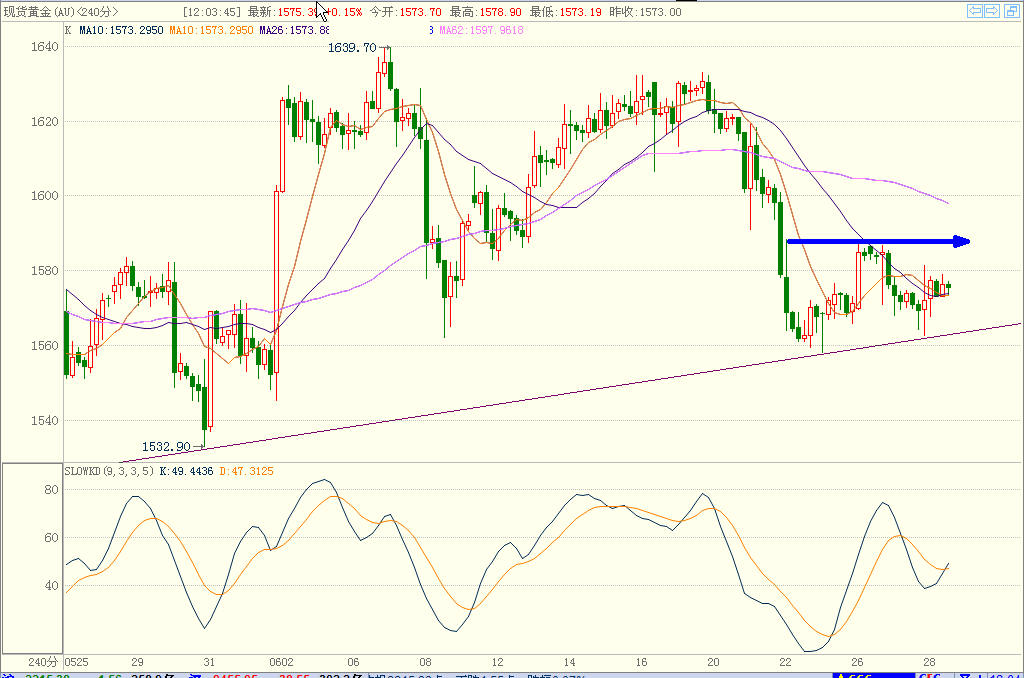Screen dimensions: 1024x678
Task: Click the 1560 price axis label
Action: point(44,346)
